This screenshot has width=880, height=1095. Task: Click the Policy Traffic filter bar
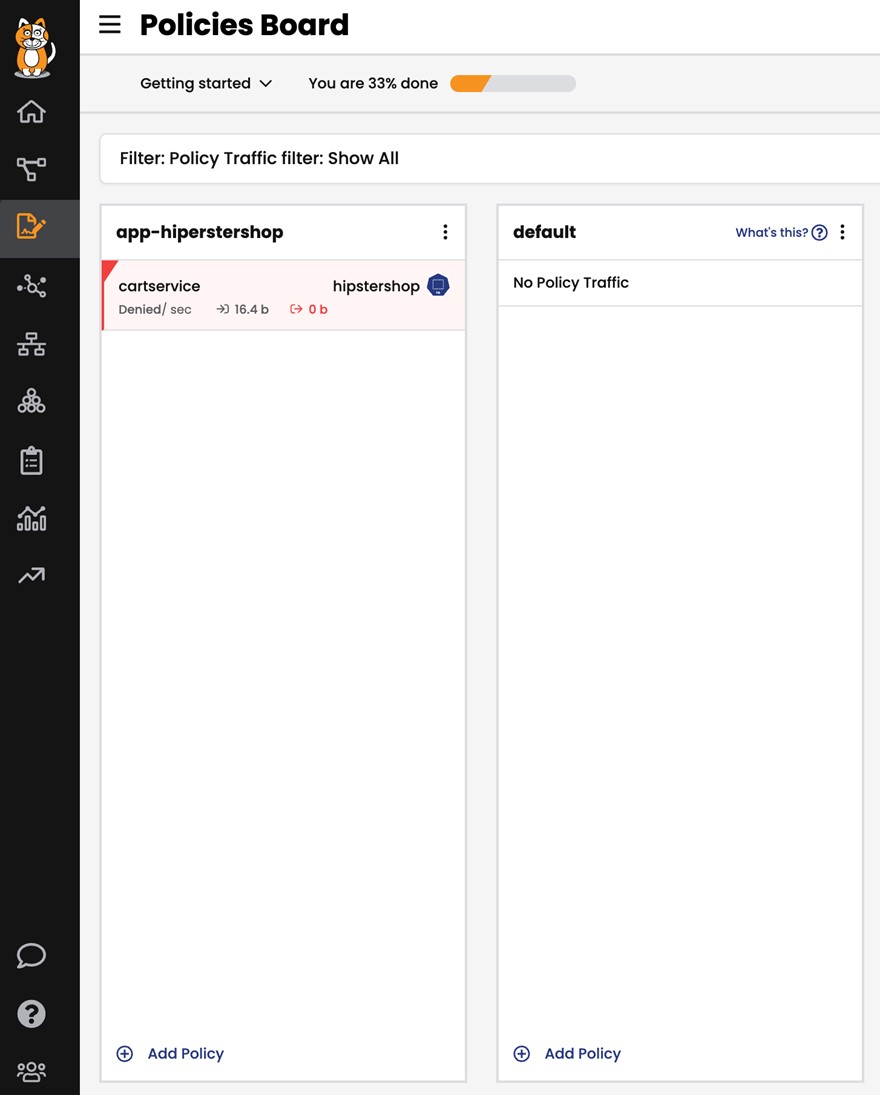coord(489,159)
